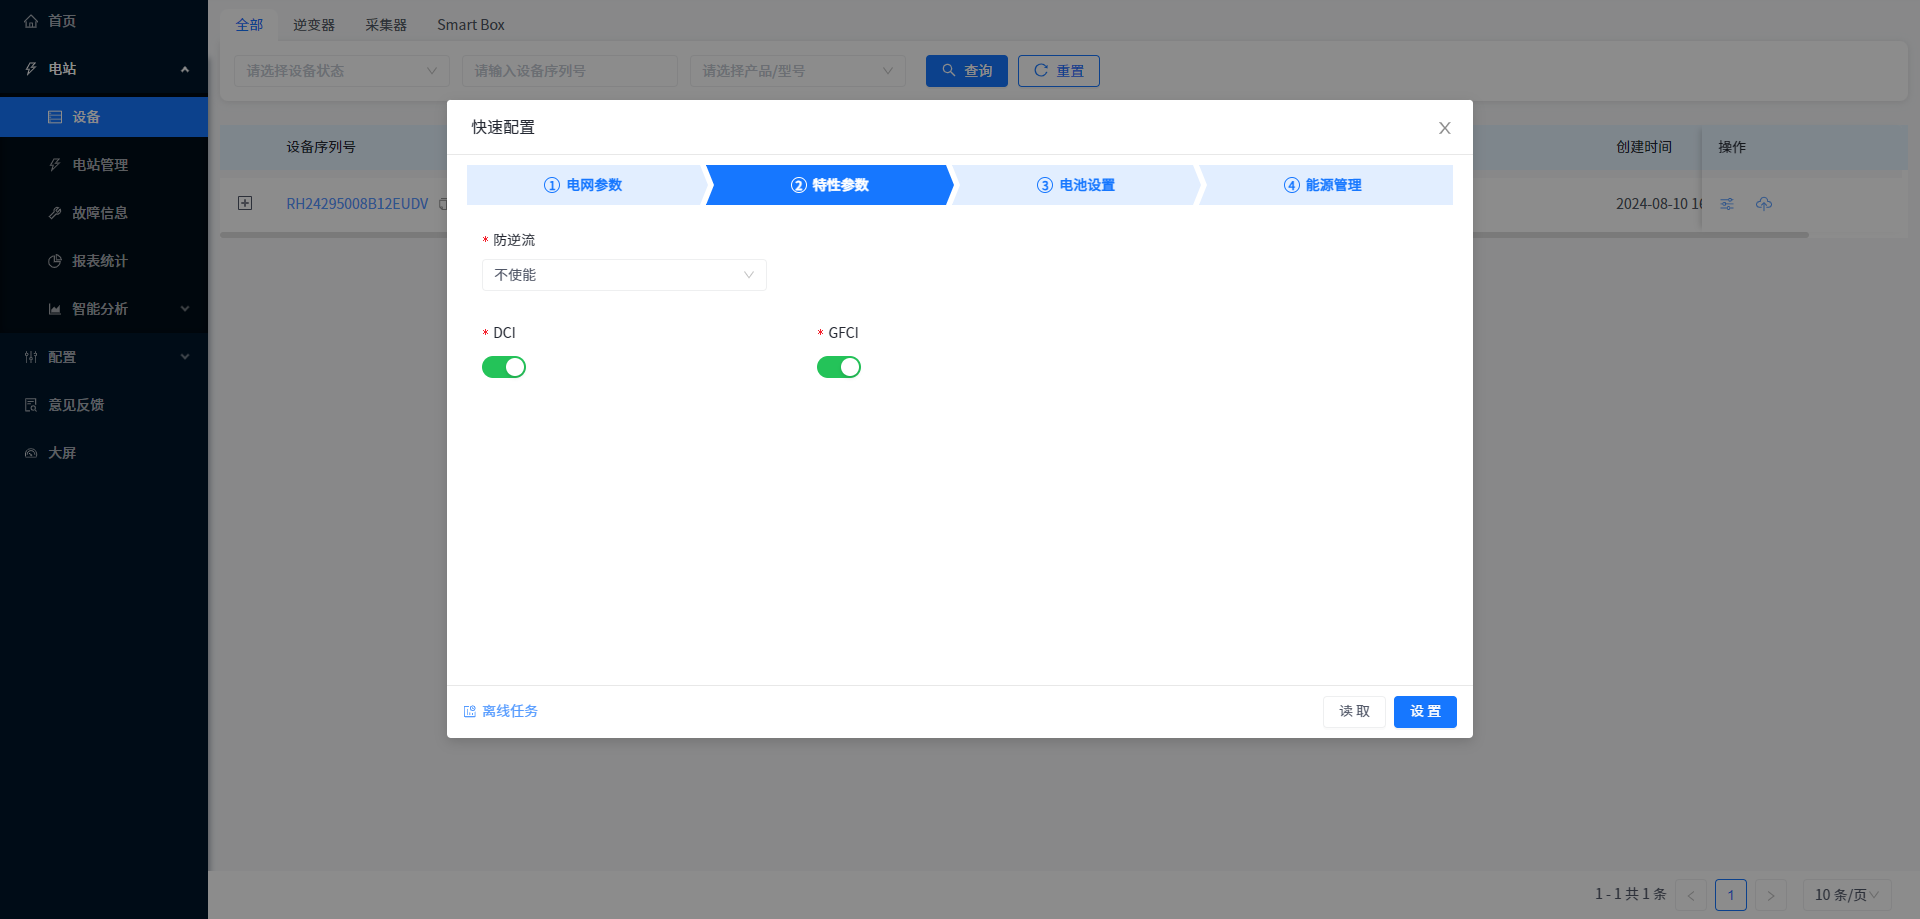This screenshot has height=919, width=1920.
Task: Open 电站管理 in the sidebar
Action: point(99,165)
